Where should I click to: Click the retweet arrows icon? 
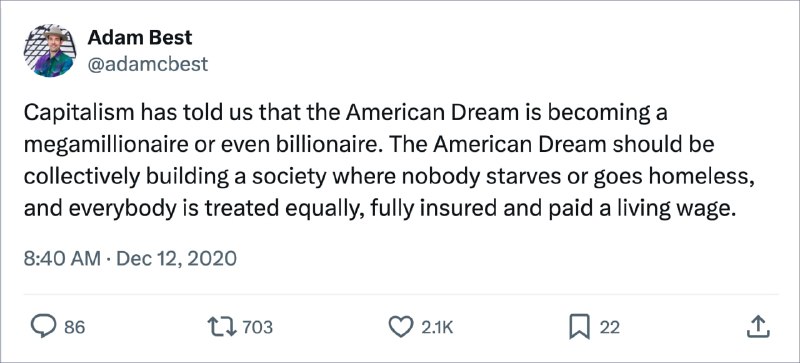[x=222, y=327]
